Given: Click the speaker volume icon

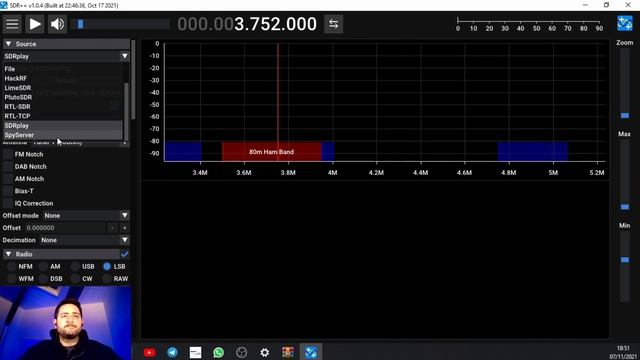Looking at the screenshot, I should pos(58,24).
